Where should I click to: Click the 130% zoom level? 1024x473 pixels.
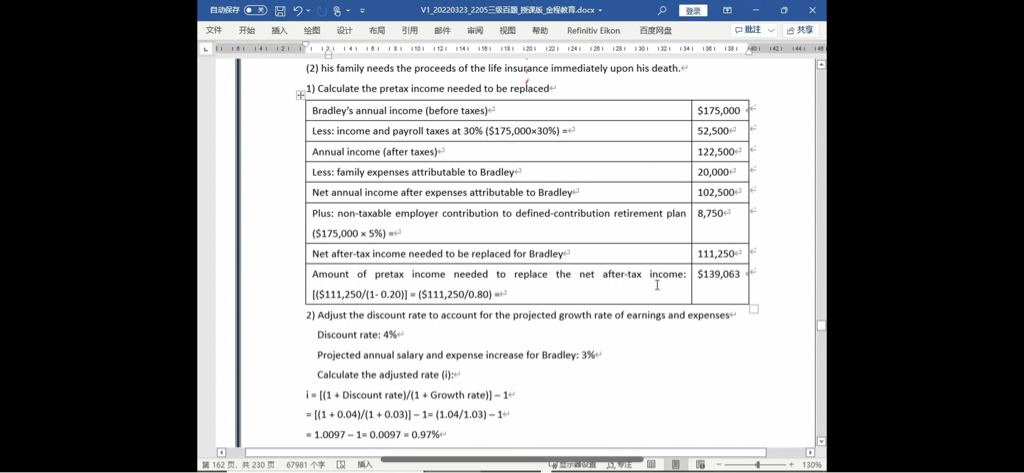[811, 465]
